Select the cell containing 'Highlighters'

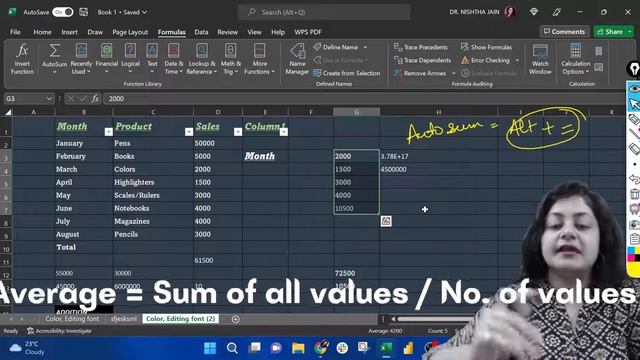click(153, 182)
